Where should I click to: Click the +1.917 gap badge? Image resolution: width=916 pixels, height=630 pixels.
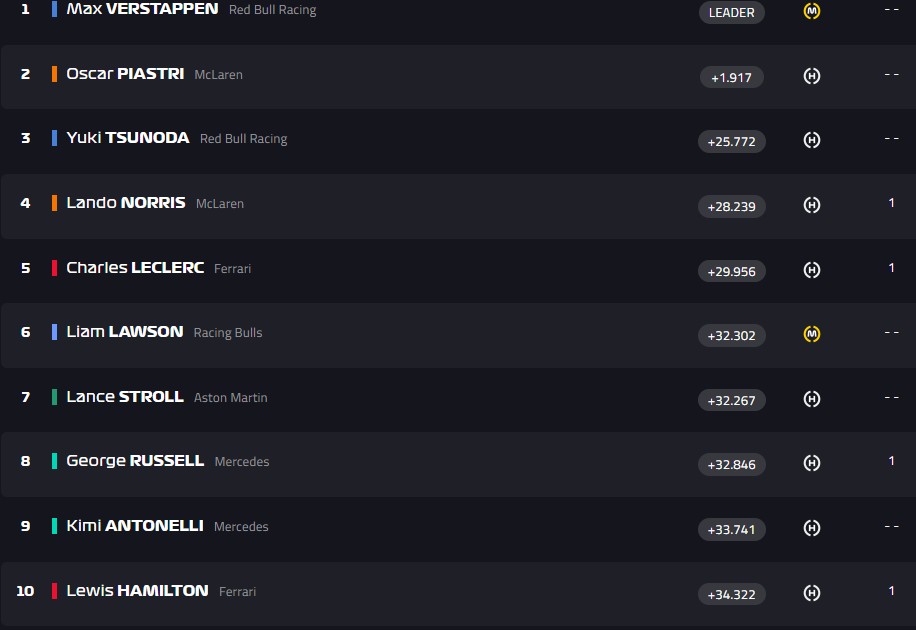click(x=732, y=77)
